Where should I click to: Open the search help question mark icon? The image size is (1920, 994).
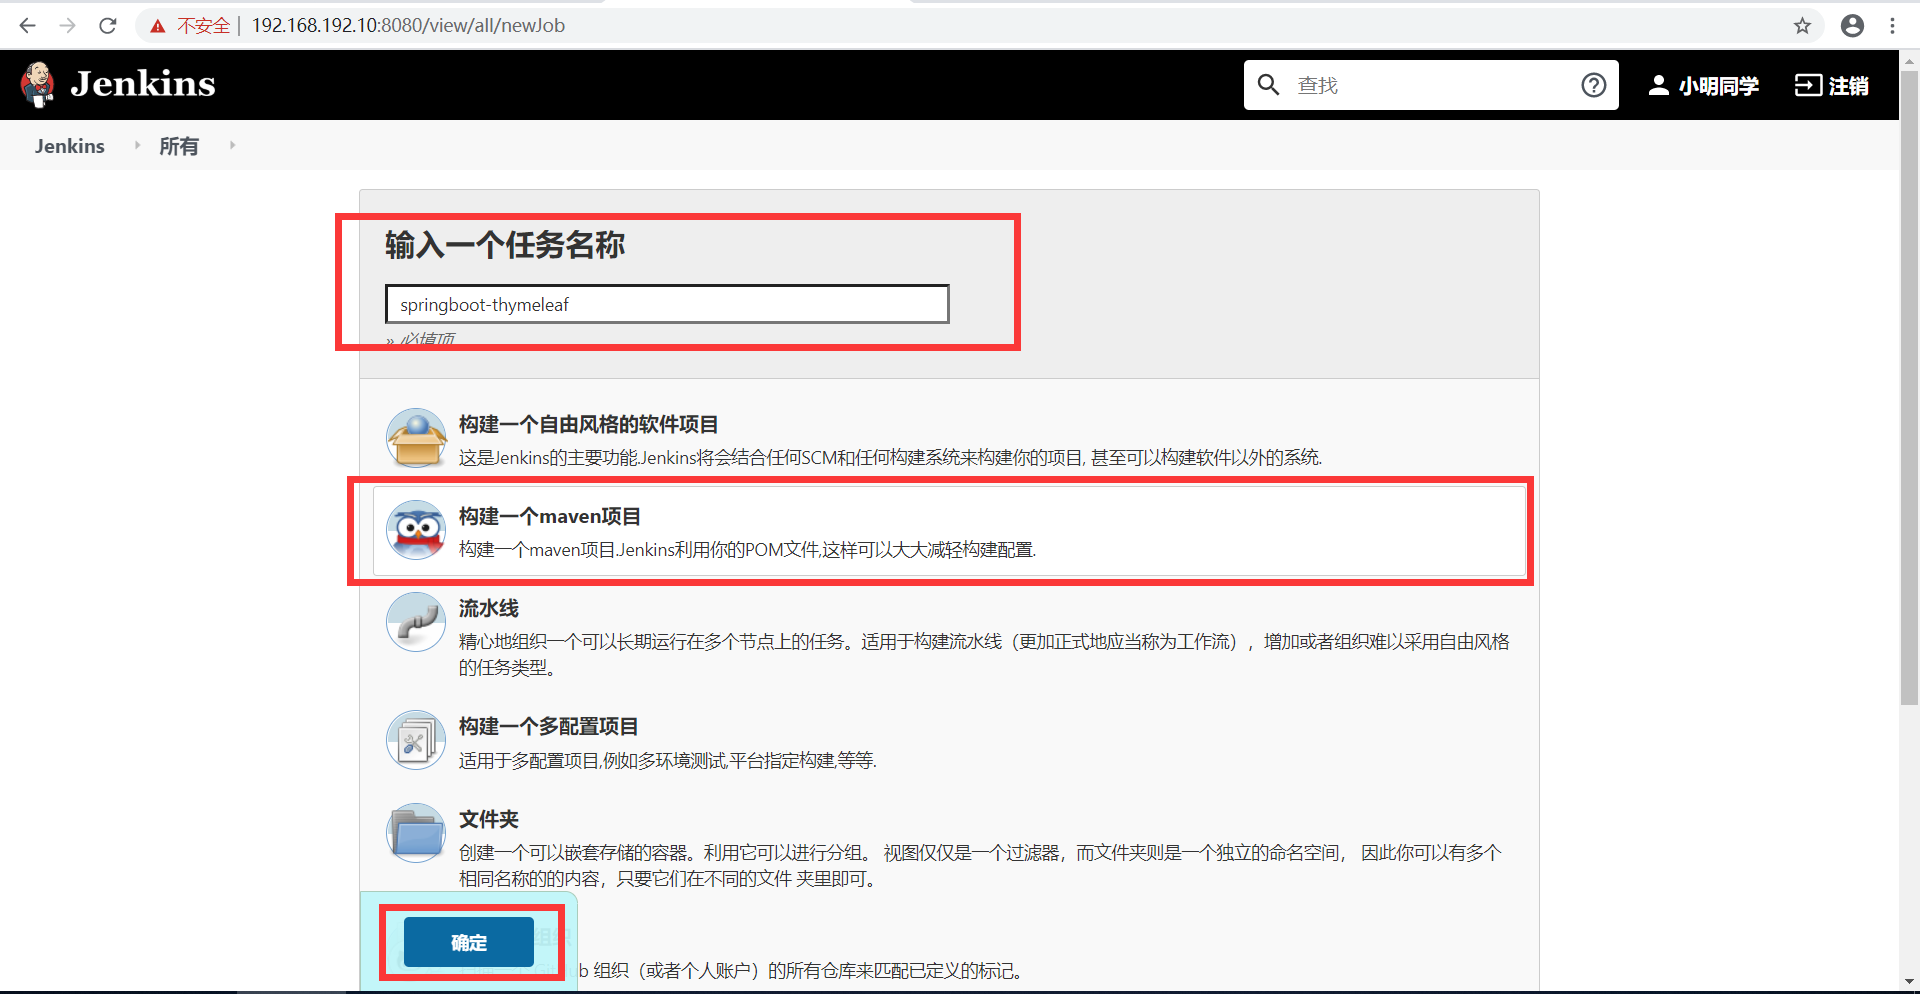point(1594,85)
